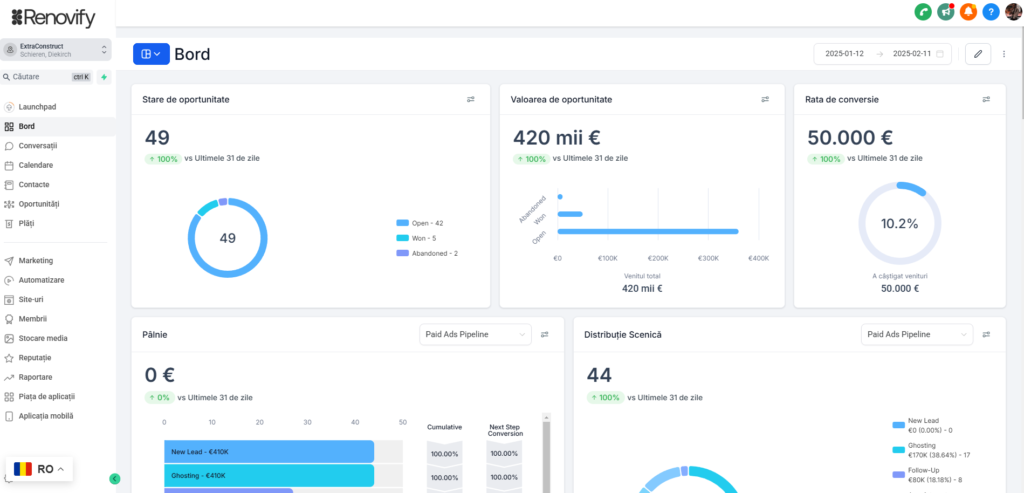The height and width of the screenshot is (493, 1024).
Task: Click the Renovify logo
Action: (x=52, y=18)
